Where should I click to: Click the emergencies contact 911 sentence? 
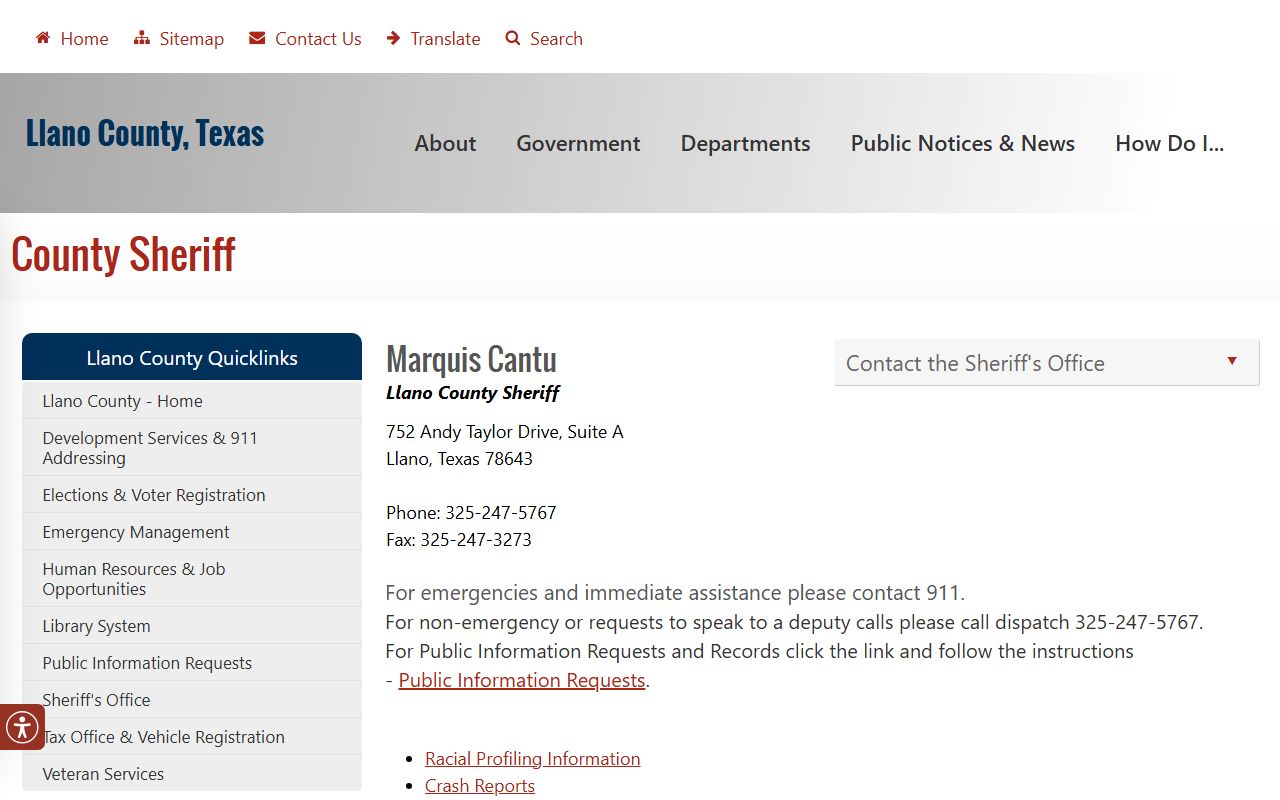coord(675,593)
